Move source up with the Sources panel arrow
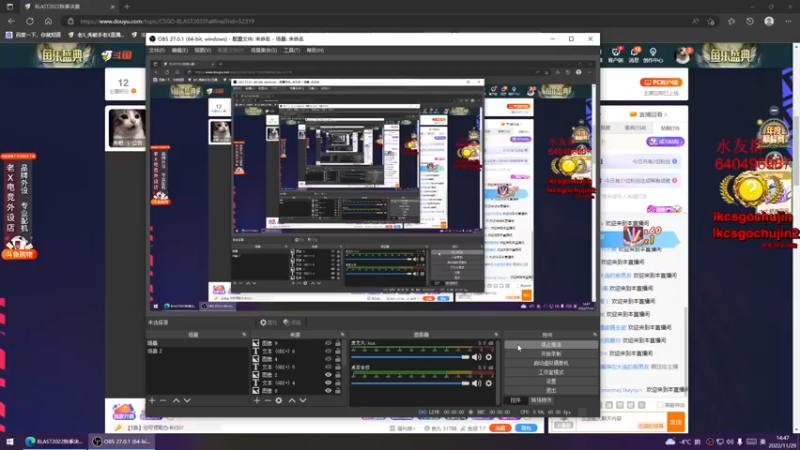The image size is (800, 450). [292, 401]
